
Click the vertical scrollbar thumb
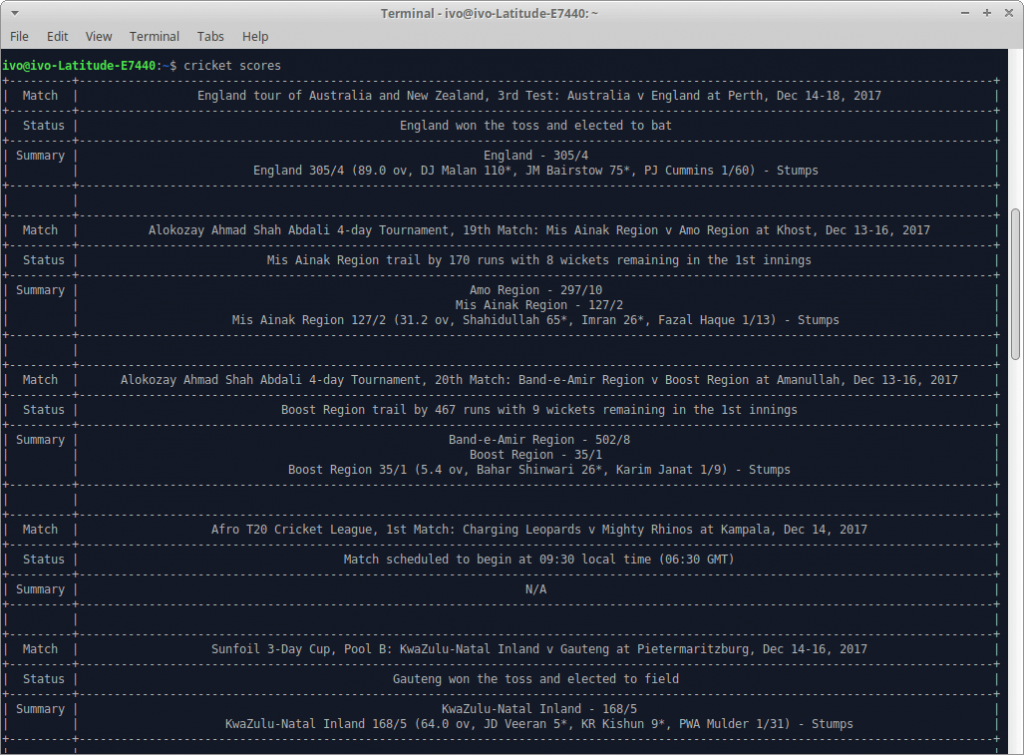tap(1016, 282)
